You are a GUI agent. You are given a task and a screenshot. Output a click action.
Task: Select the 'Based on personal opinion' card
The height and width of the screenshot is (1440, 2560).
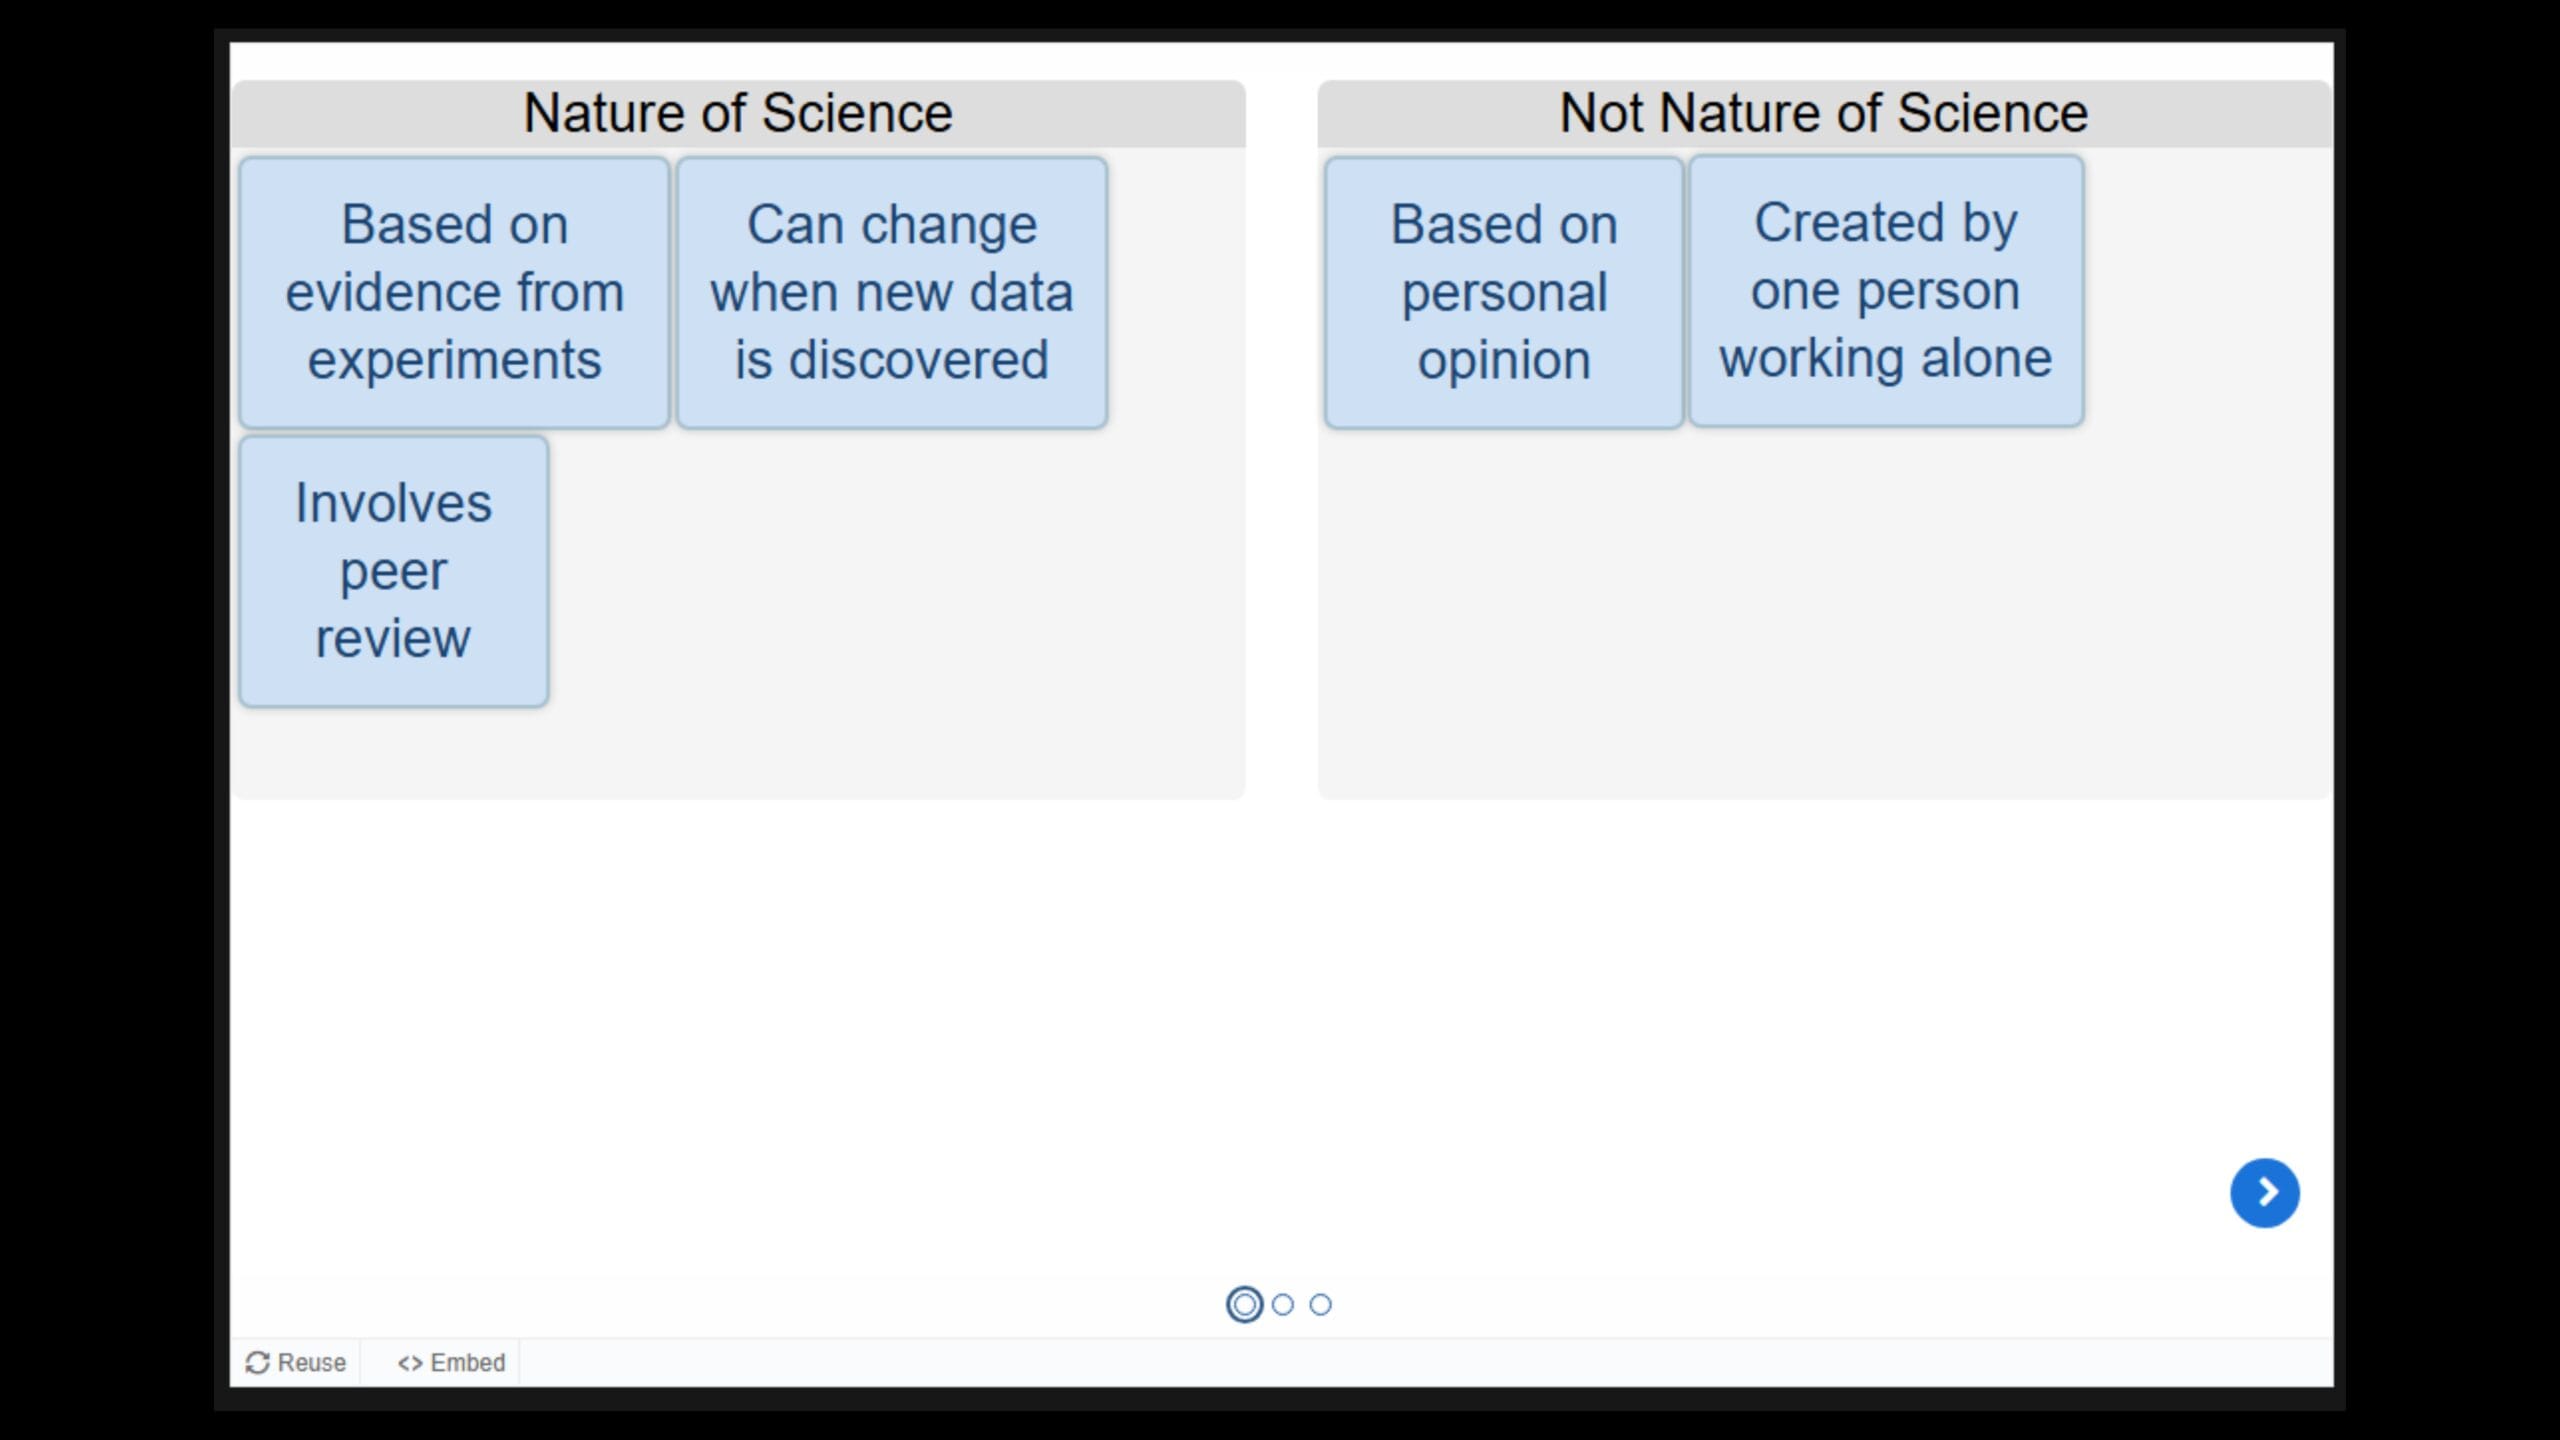click(1504, 291)
